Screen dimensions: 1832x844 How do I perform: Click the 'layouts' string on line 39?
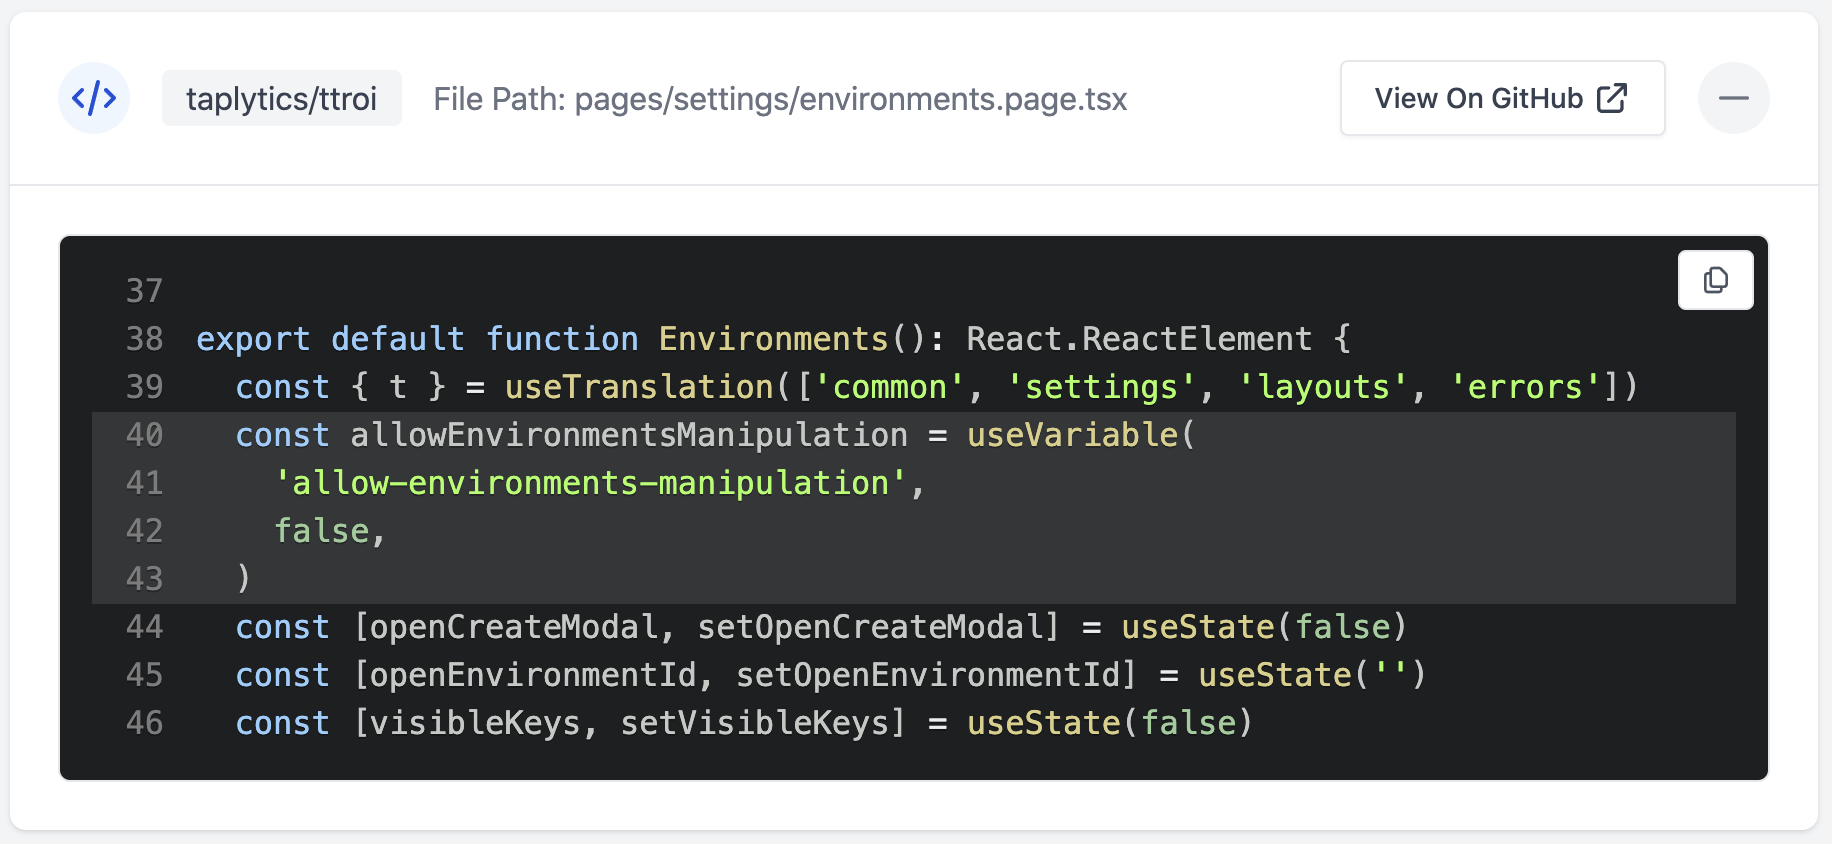click(1323, 387)
